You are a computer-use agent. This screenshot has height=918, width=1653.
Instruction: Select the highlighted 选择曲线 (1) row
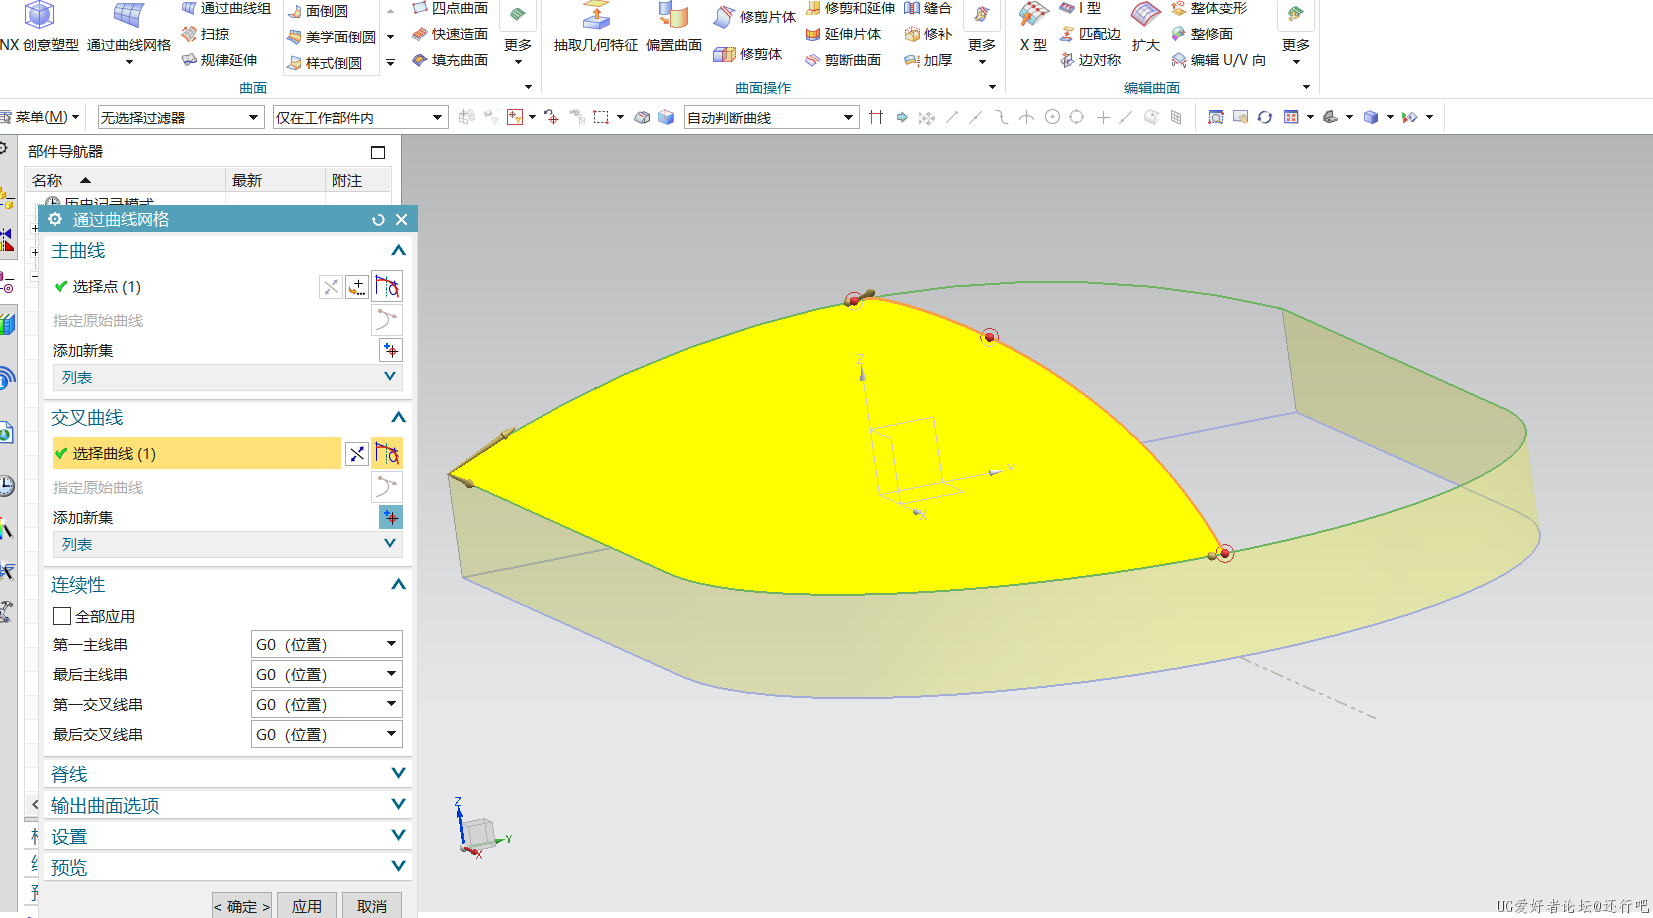[x=196, y=453]
